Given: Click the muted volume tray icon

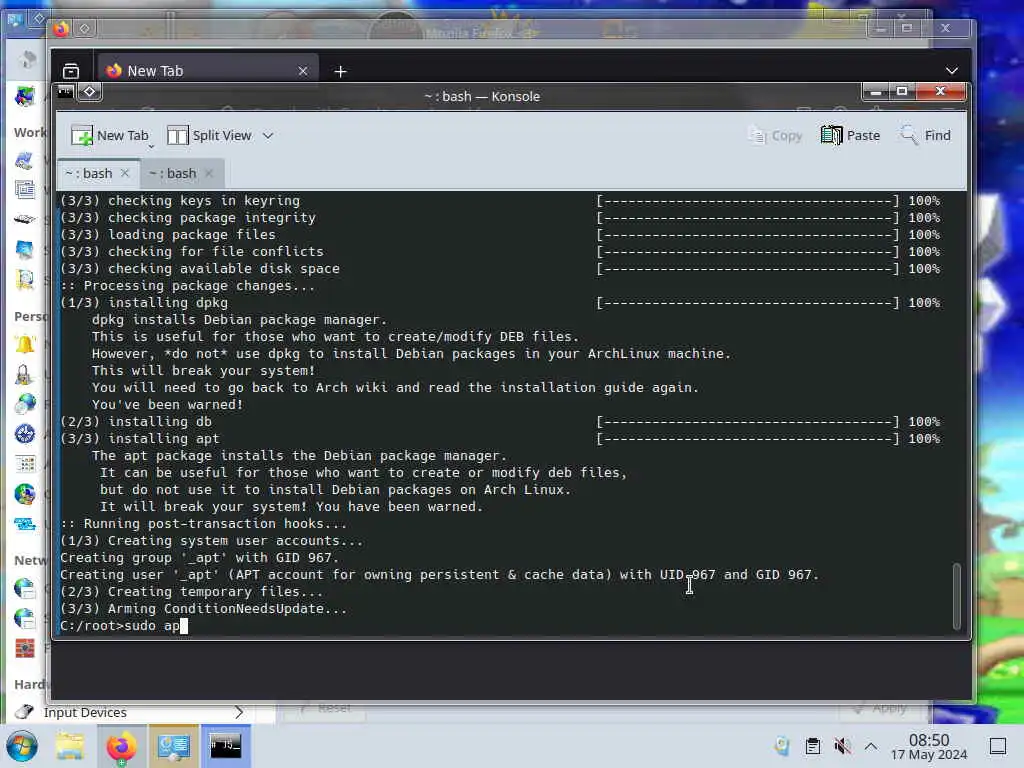Looking at the screenshot, I should [842, 746].
